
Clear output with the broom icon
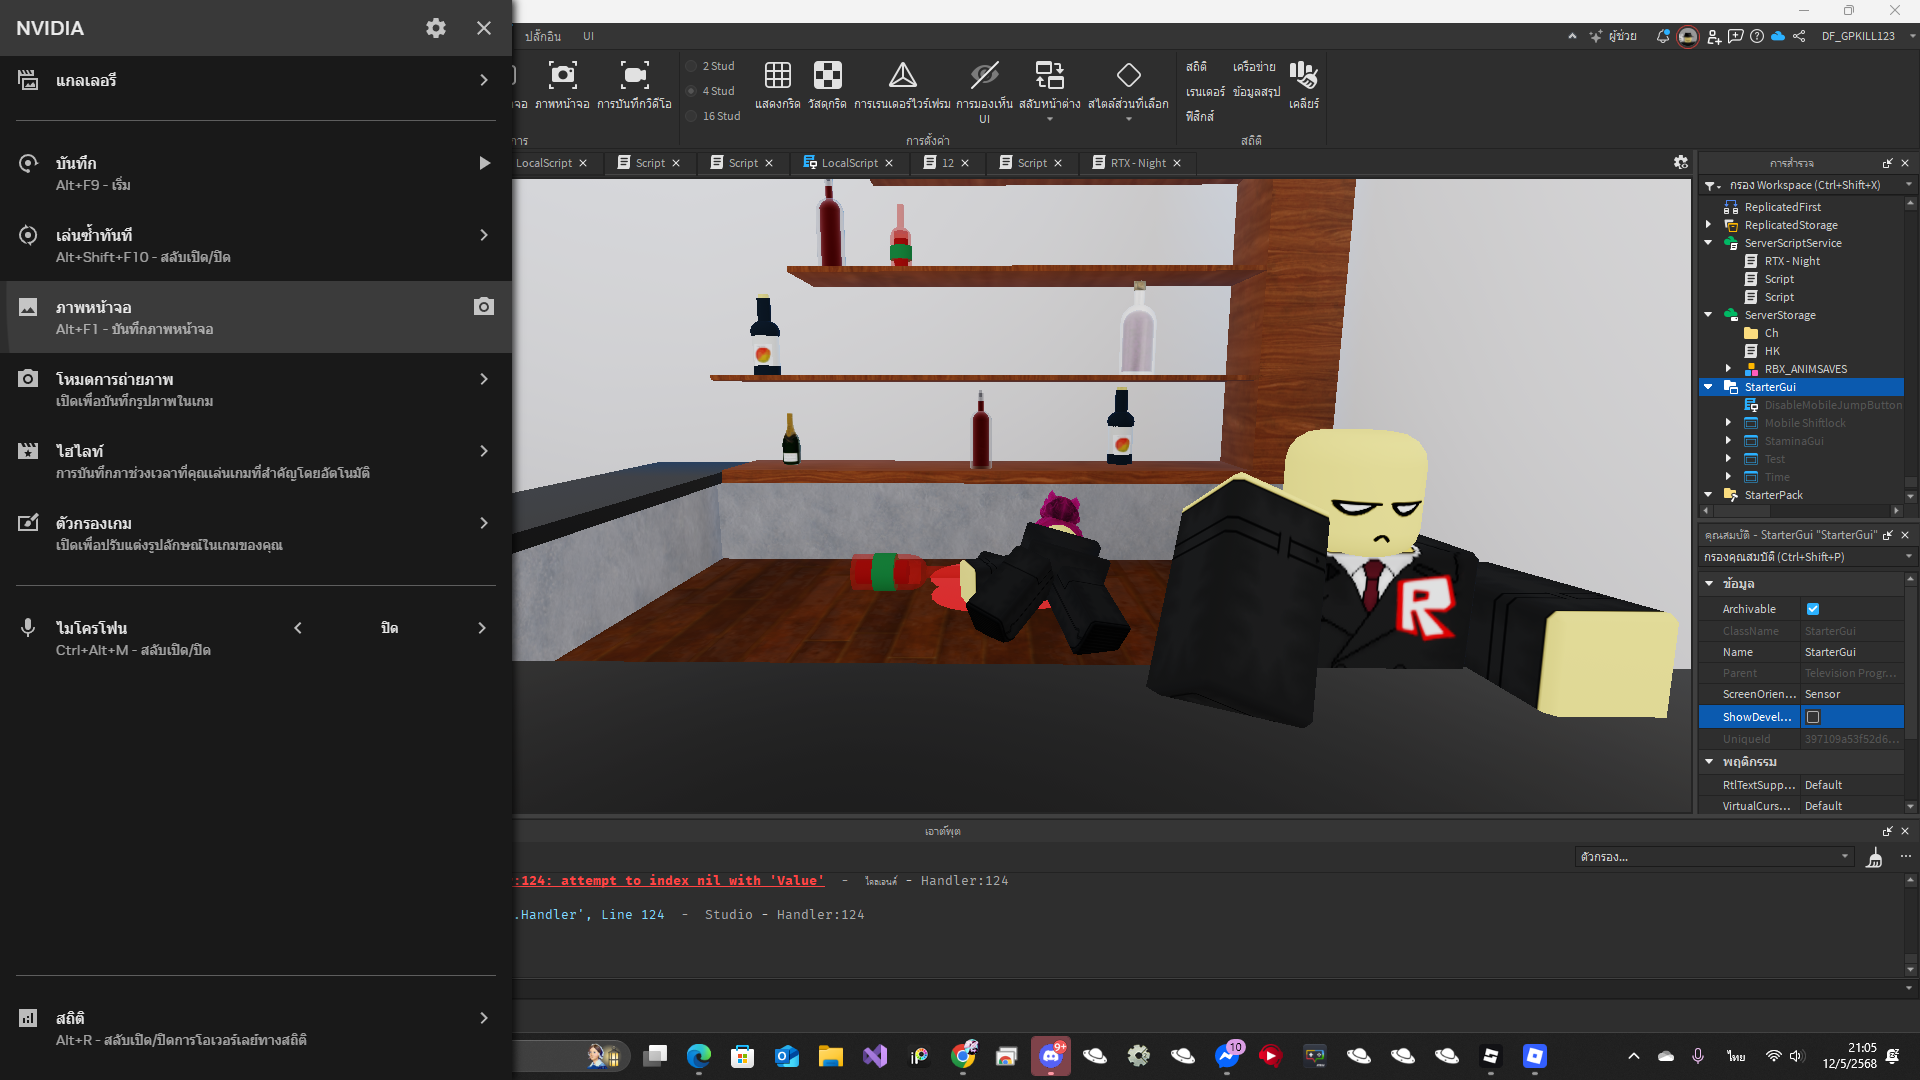pos(1875,857)
